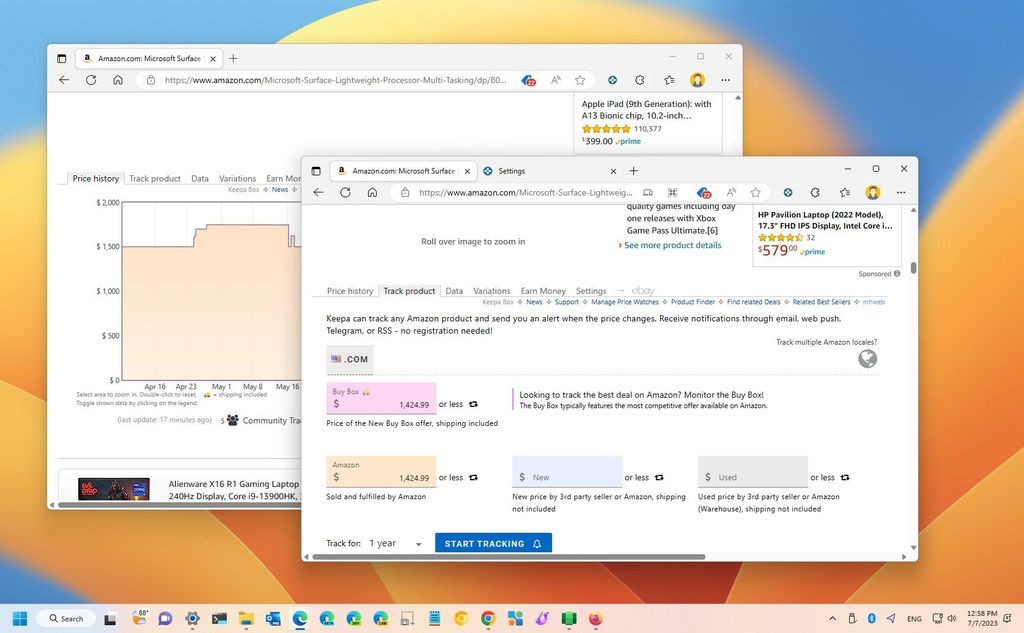This screenshot has width=1024, height=633.
Task: Open Firefox from the taskbar
Action: tap(595, 618)
